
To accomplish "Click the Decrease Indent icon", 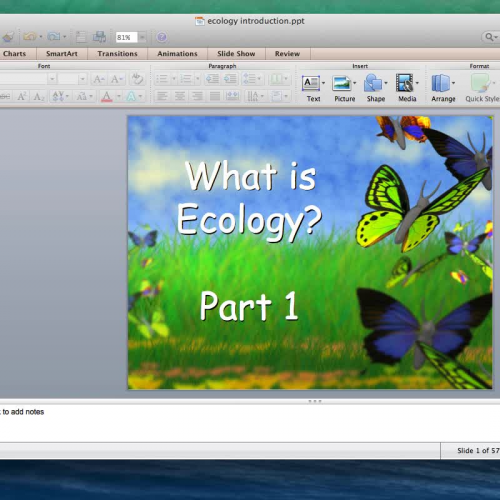I will tap(212, 79).
